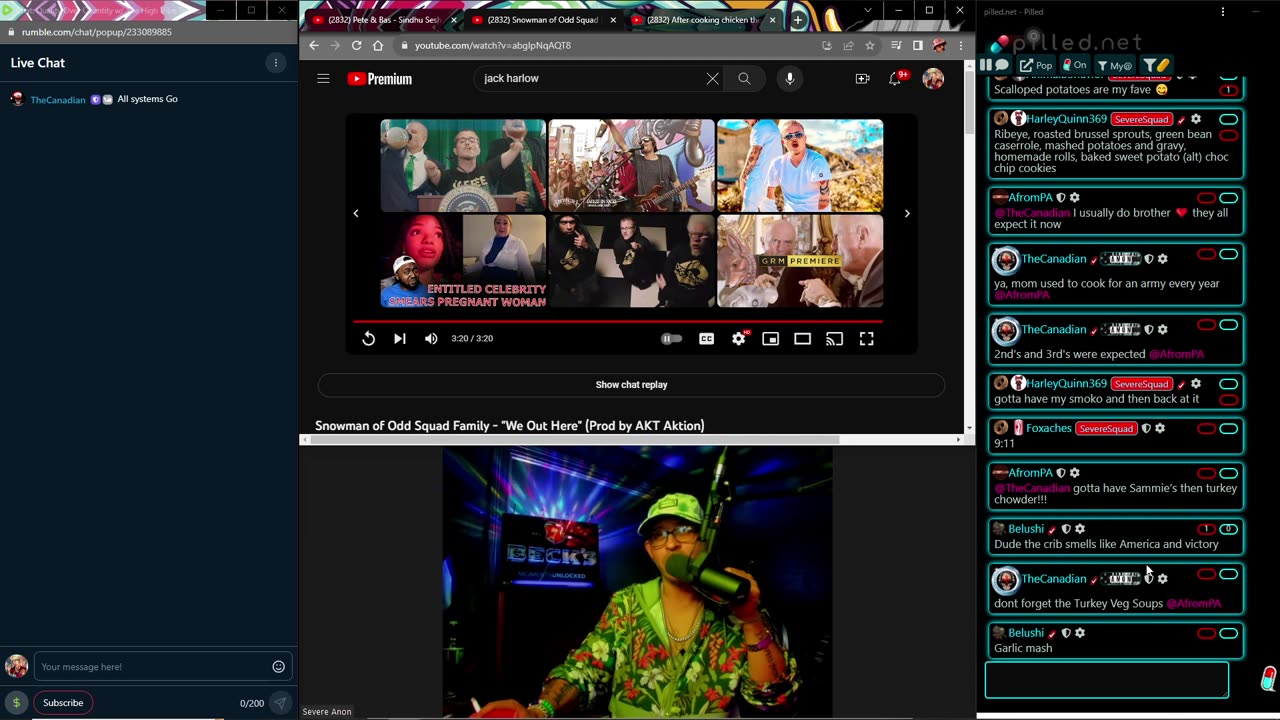Click the Subscribe button in Rumble chat

point(63,703)
